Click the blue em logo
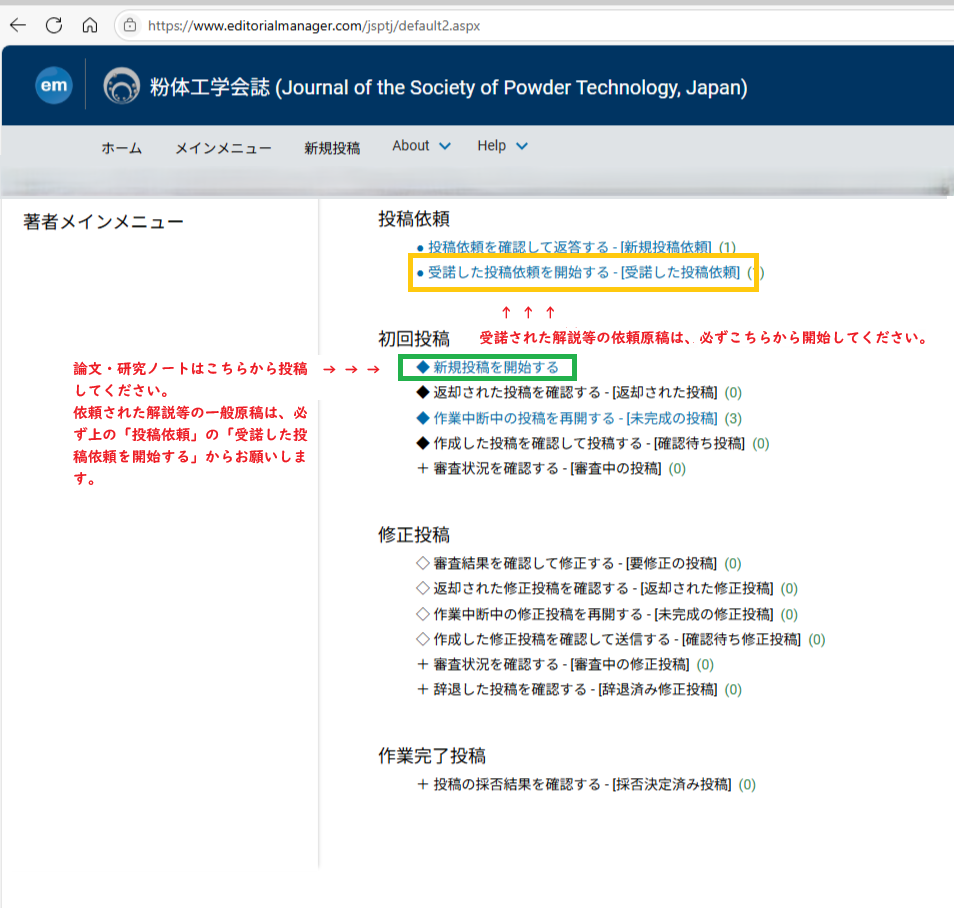 click(x=54, y=87)
